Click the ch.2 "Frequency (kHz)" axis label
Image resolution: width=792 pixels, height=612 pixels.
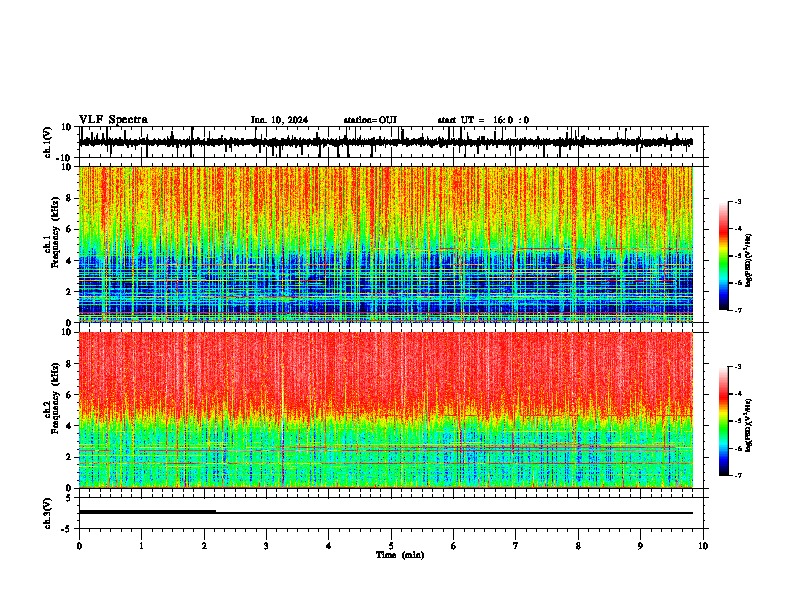pos(56,398)
